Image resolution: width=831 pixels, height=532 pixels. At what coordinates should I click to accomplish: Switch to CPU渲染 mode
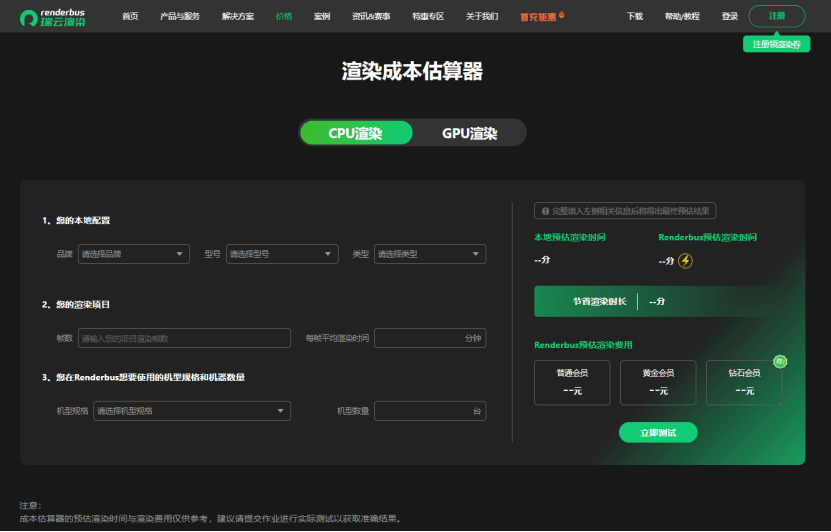pos(356,133)
